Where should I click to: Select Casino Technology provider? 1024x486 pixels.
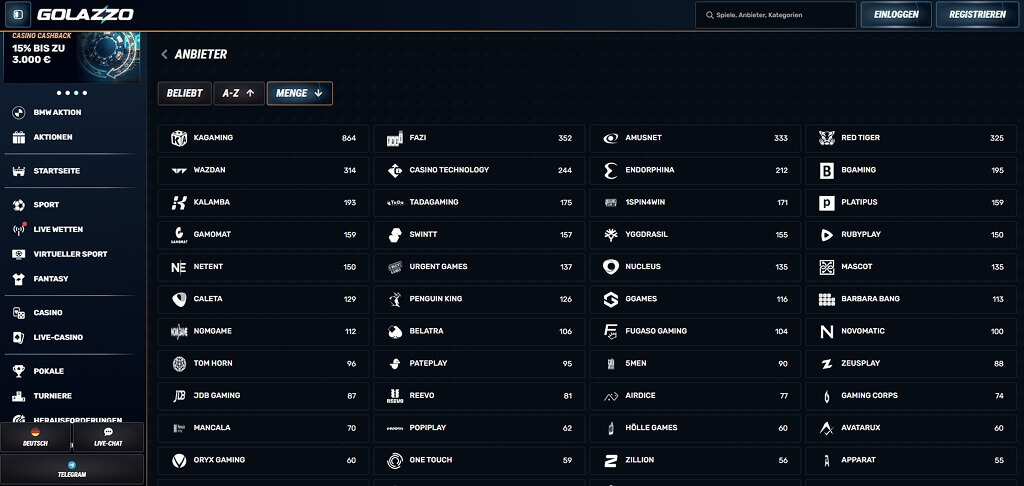pyautogui.click(x=479, y=170)
